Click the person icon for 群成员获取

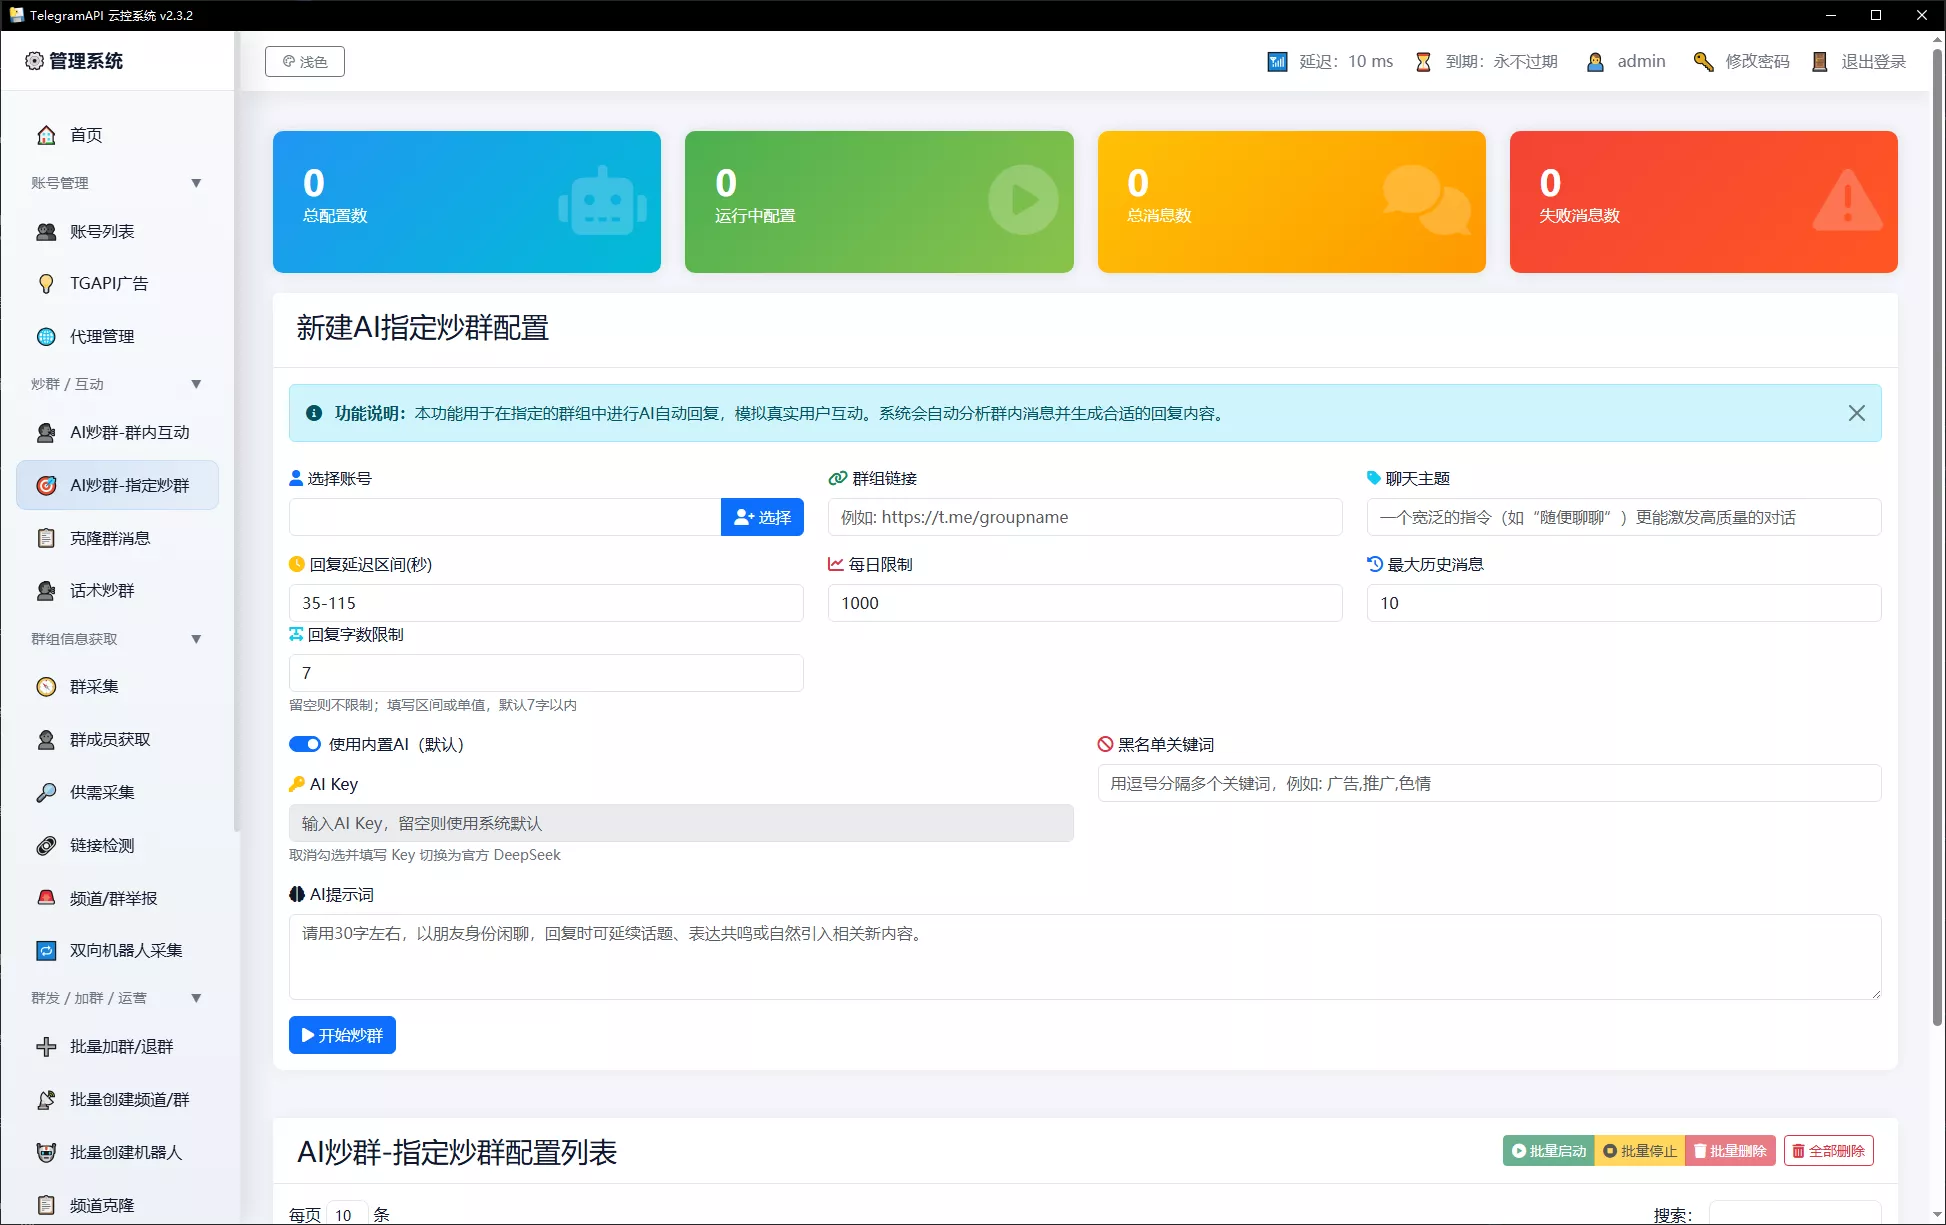point(46,740)
